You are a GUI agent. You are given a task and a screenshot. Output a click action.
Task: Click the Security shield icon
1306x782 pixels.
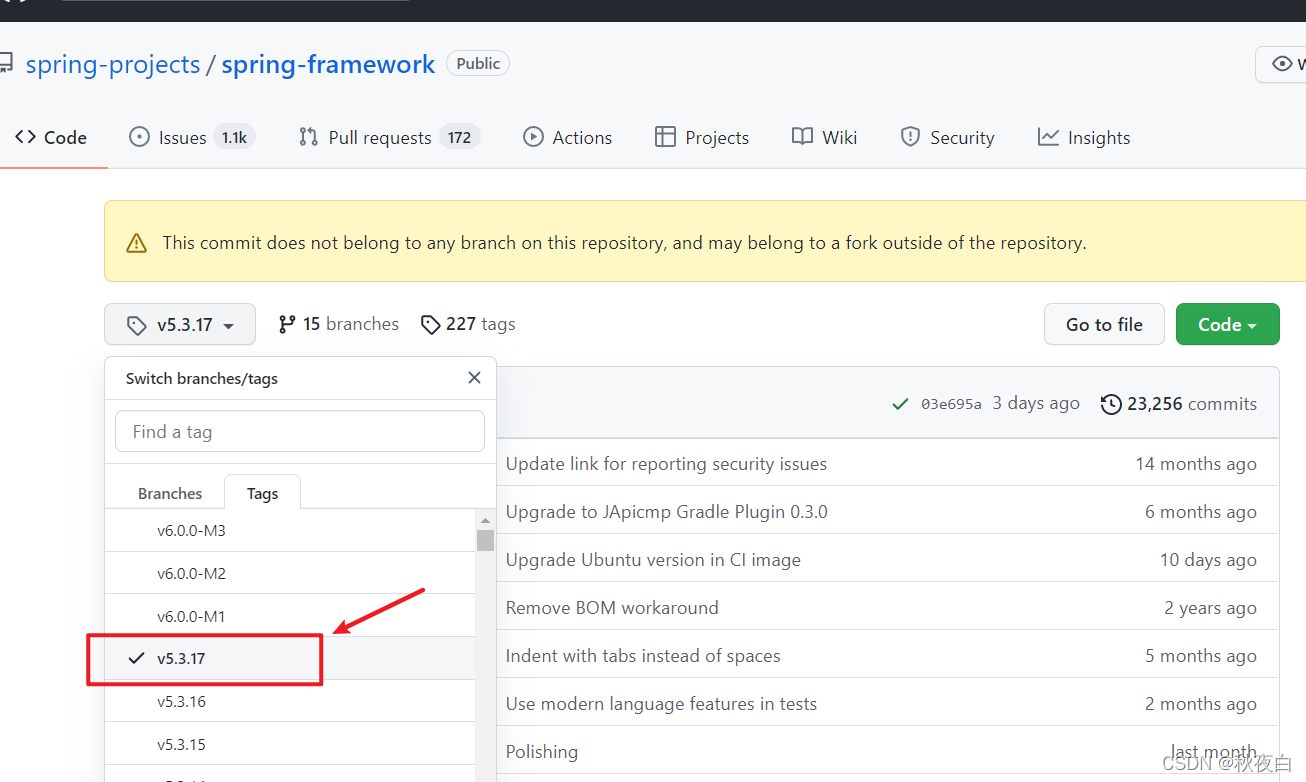point(910,137)
